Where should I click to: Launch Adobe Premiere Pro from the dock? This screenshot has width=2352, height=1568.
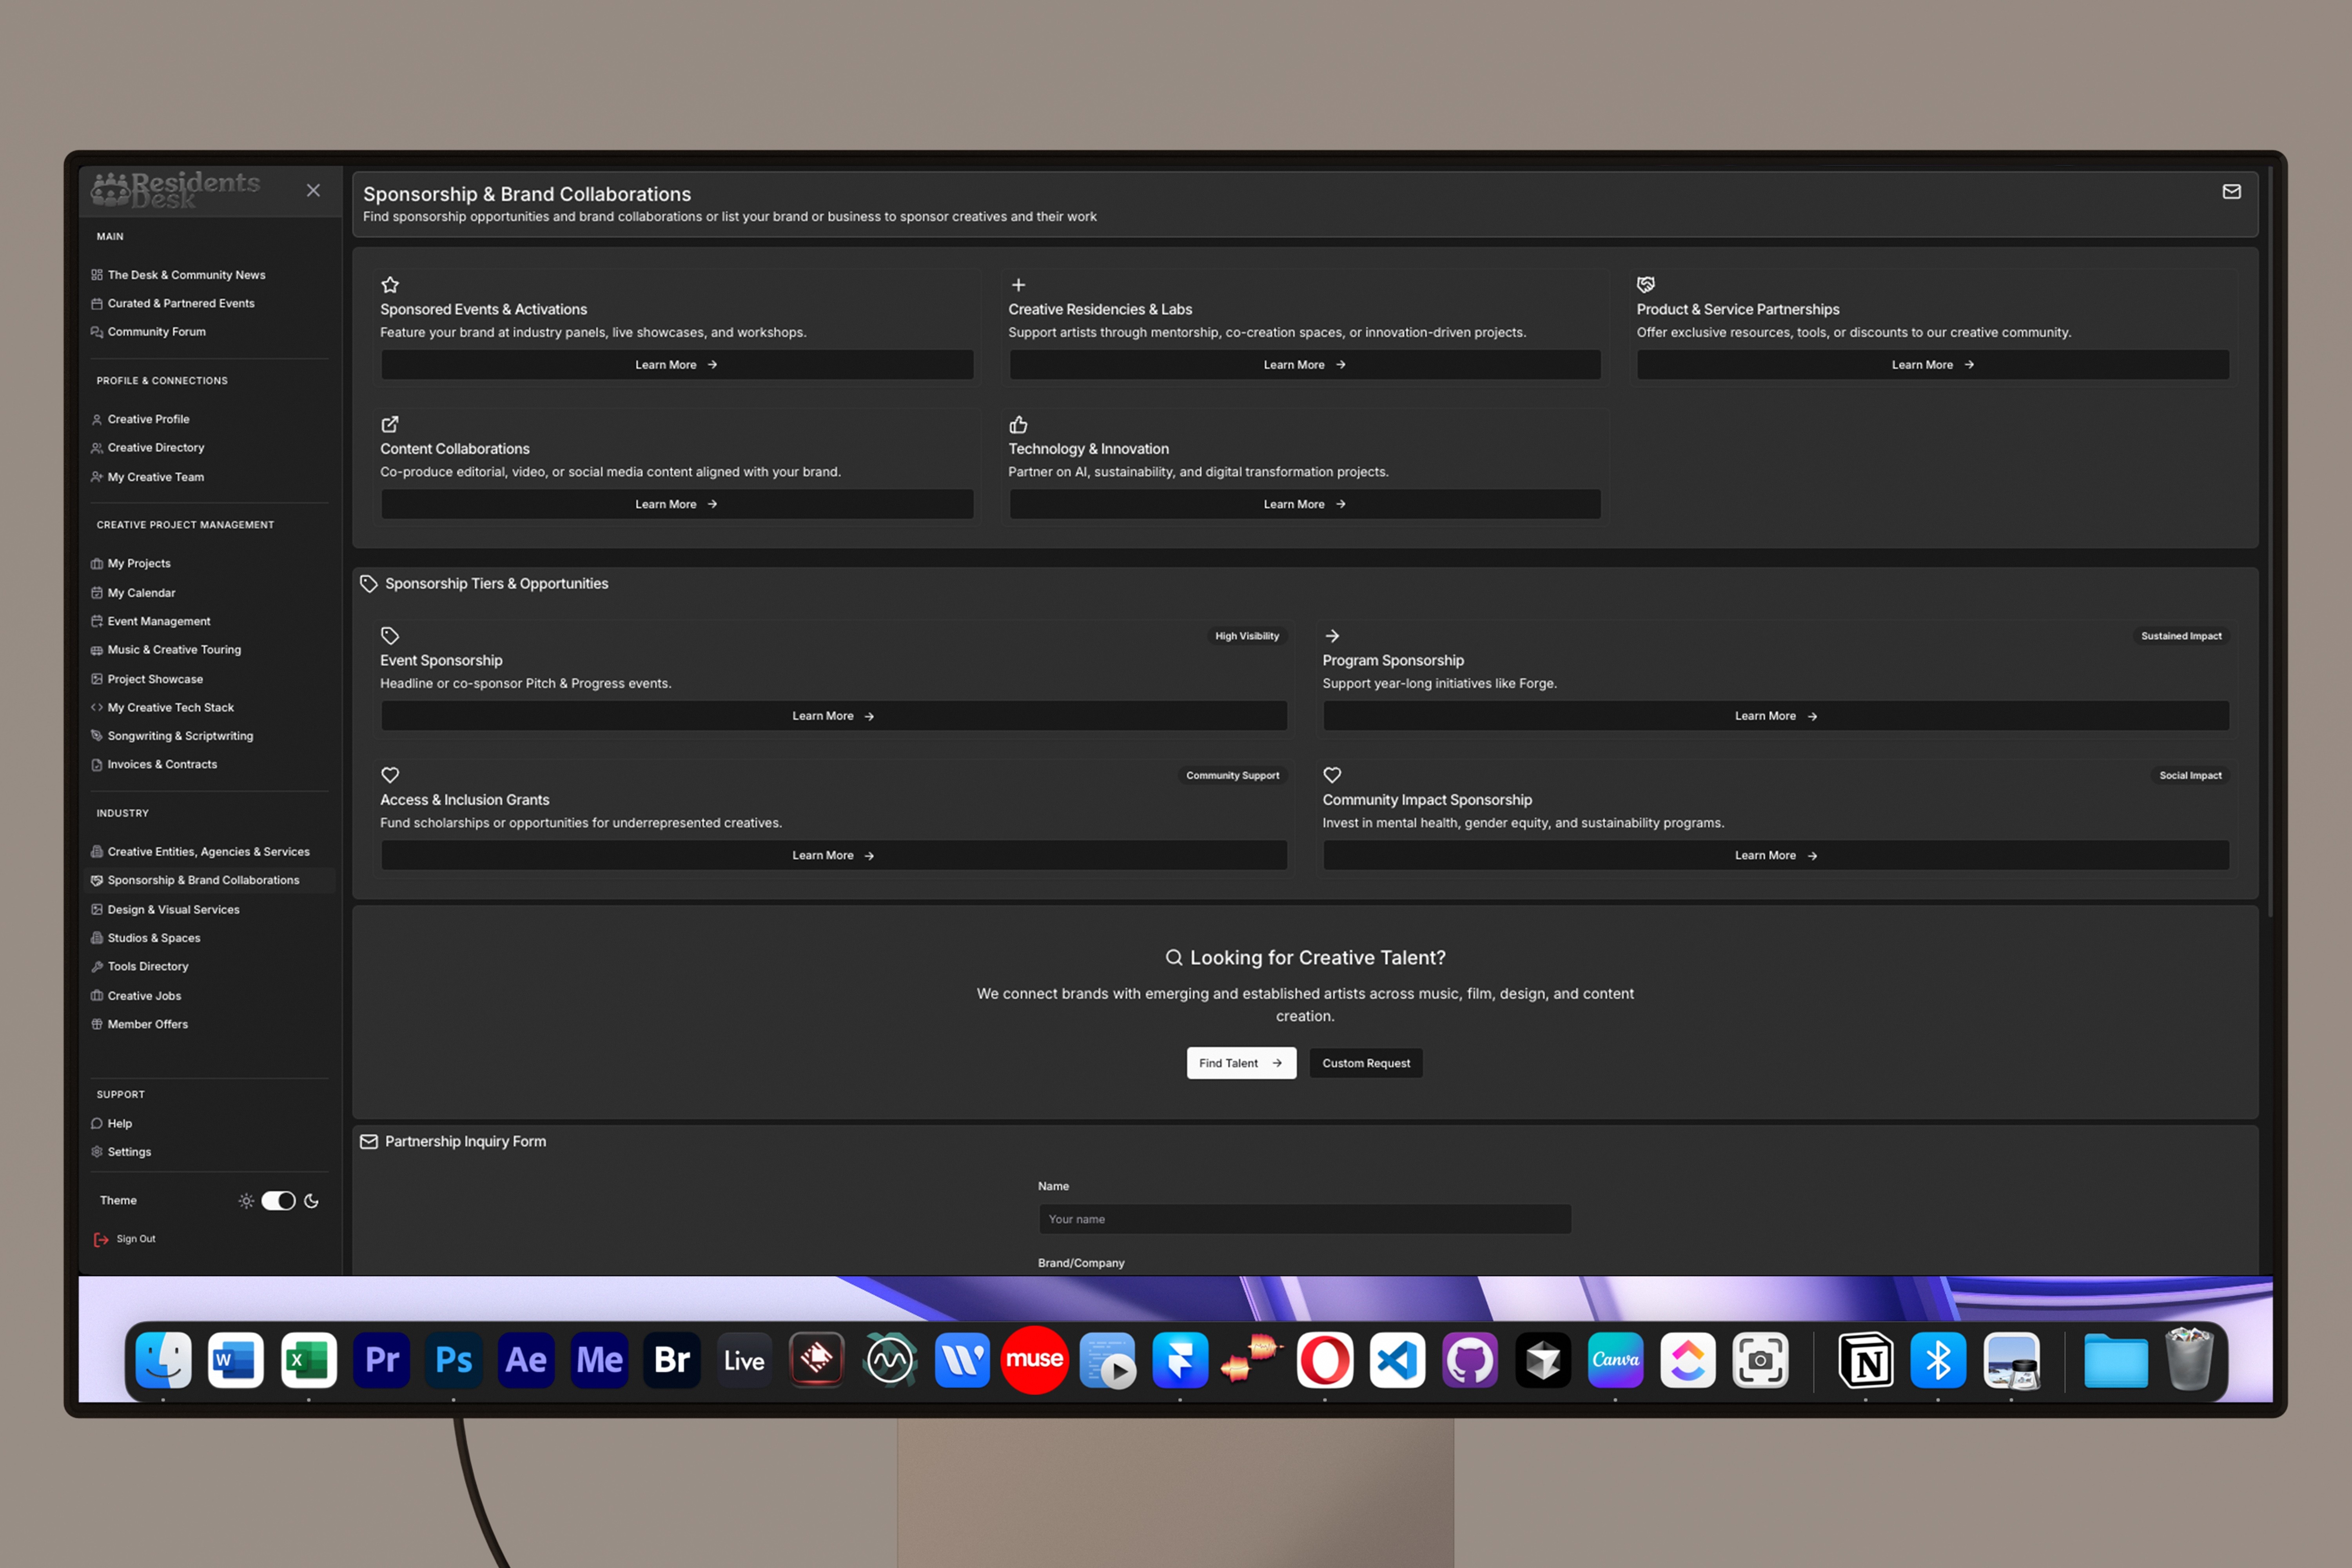381,1360
